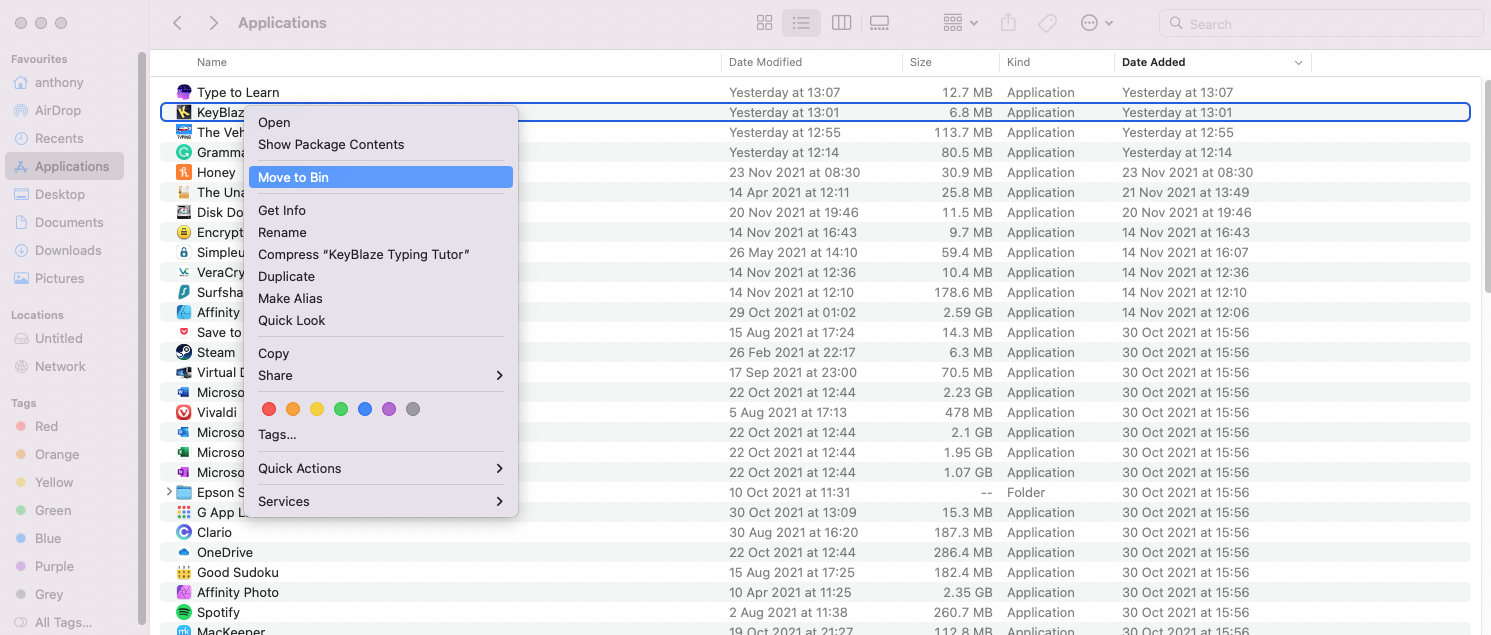Open the More actions ellipsis dropdown

pos(1097,23)
